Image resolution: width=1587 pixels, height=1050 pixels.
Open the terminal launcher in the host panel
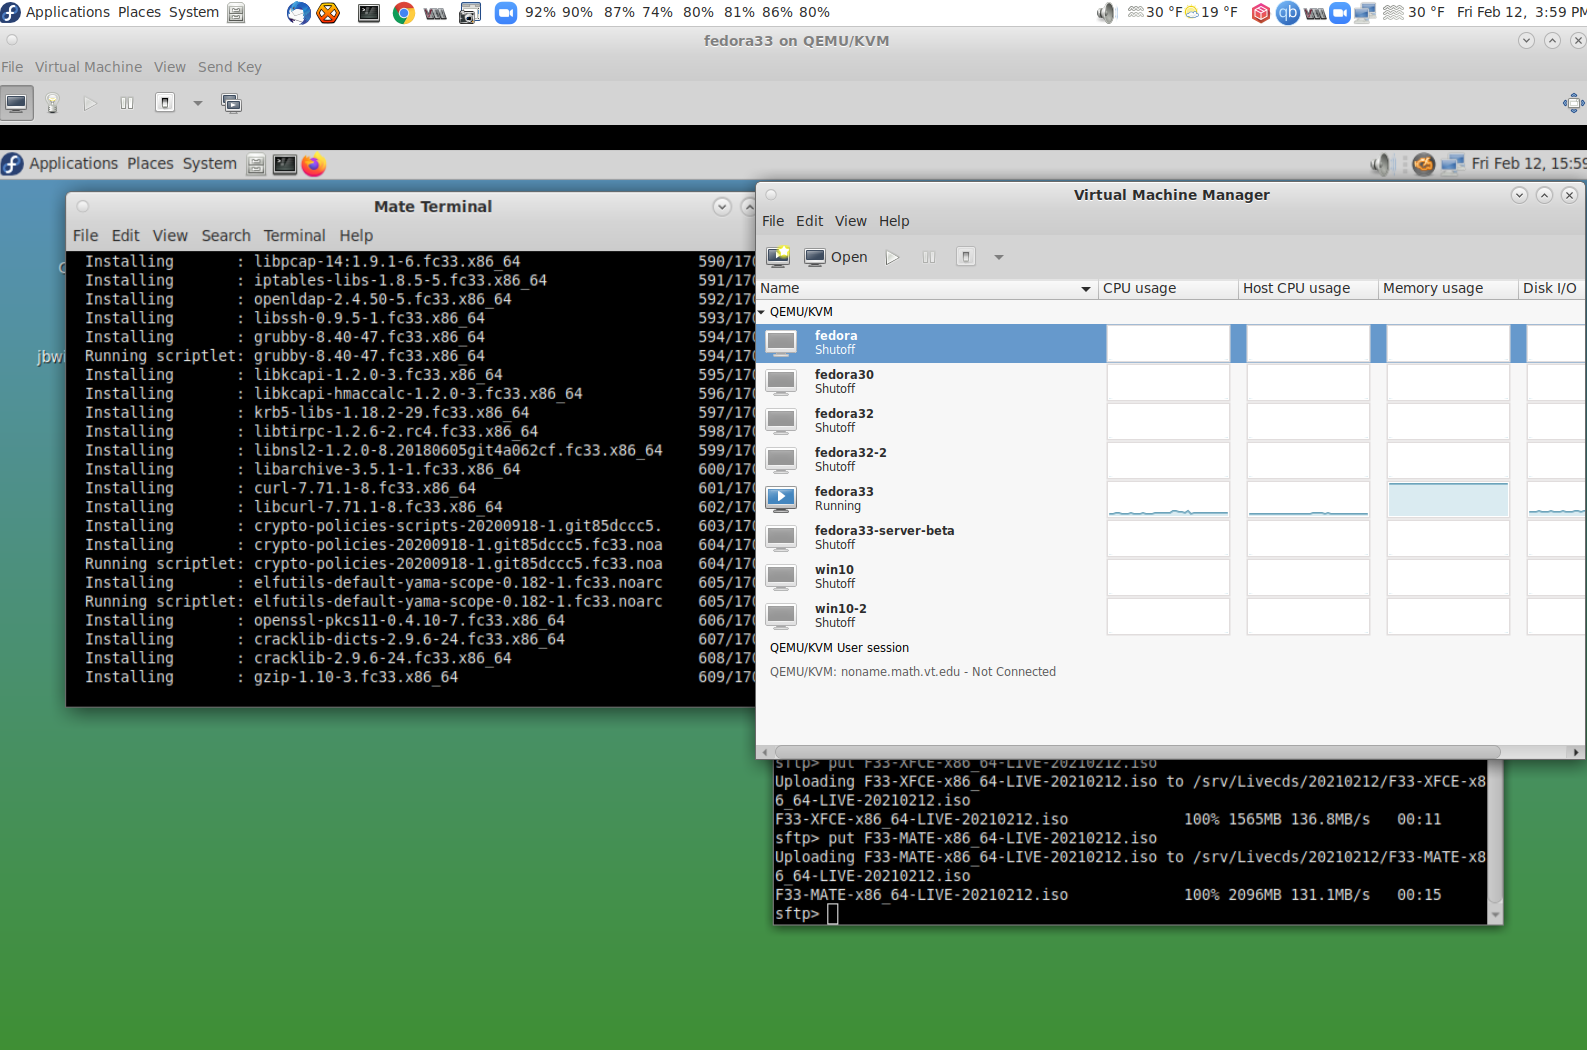coord(369,13)
